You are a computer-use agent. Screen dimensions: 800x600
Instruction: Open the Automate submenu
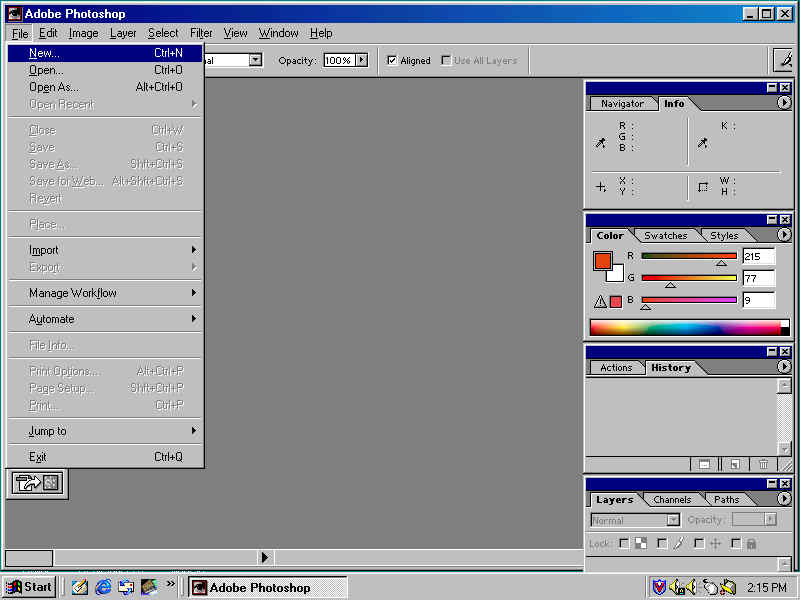coord(105,319)
